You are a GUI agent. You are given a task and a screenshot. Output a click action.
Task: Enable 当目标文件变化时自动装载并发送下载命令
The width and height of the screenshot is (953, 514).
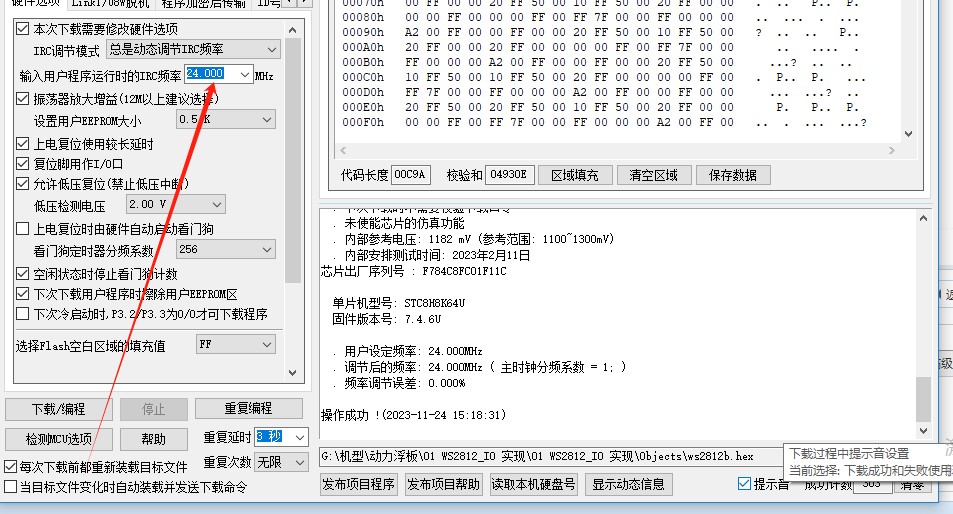coord(10,487)
